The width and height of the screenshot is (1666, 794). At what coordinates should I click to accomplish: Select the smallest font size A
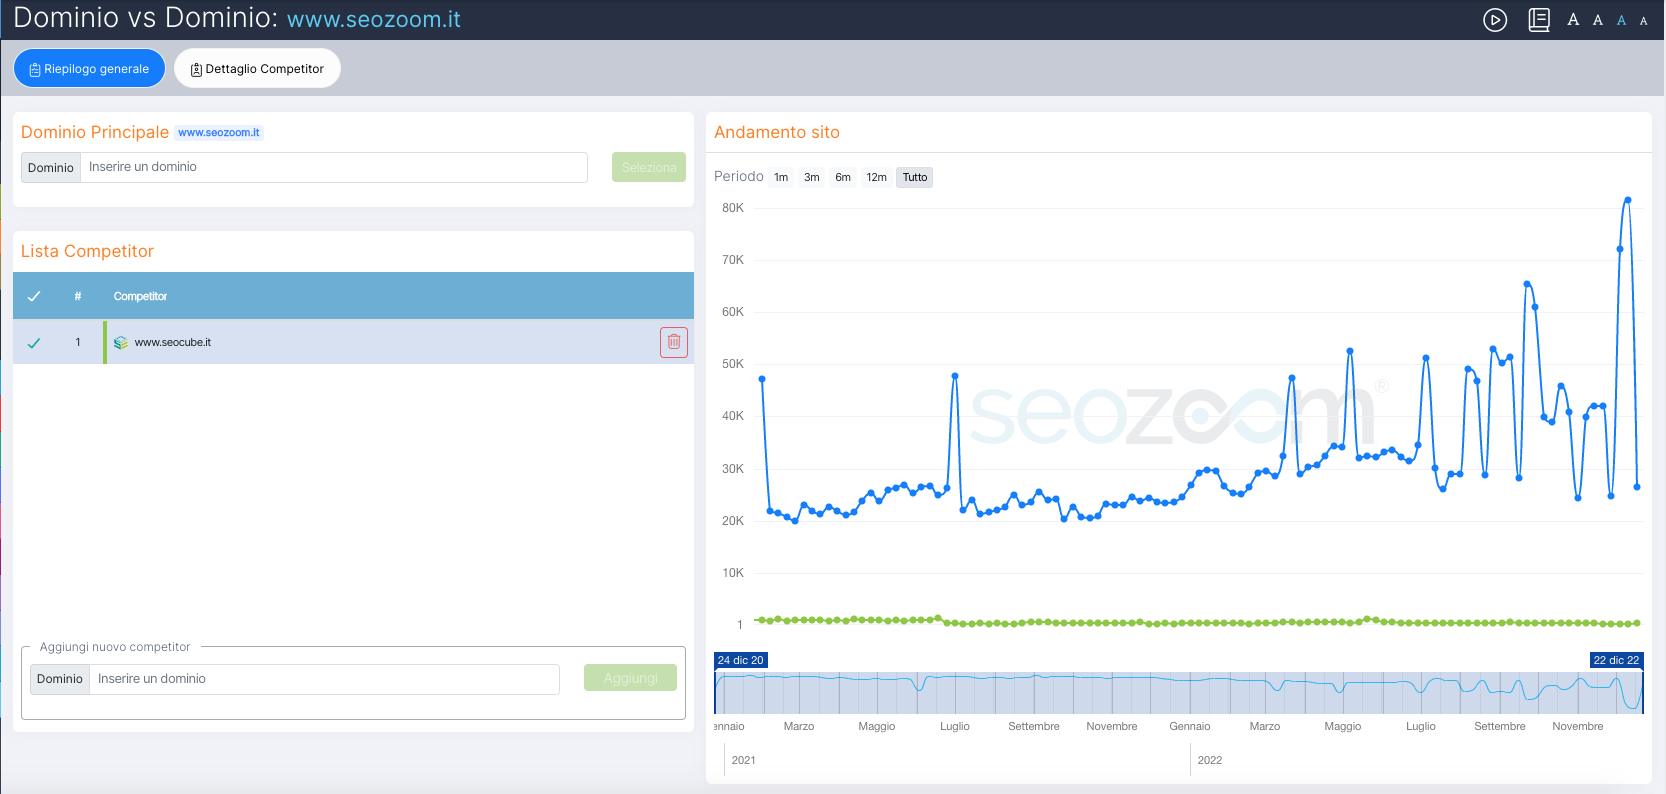point(1643,21)
